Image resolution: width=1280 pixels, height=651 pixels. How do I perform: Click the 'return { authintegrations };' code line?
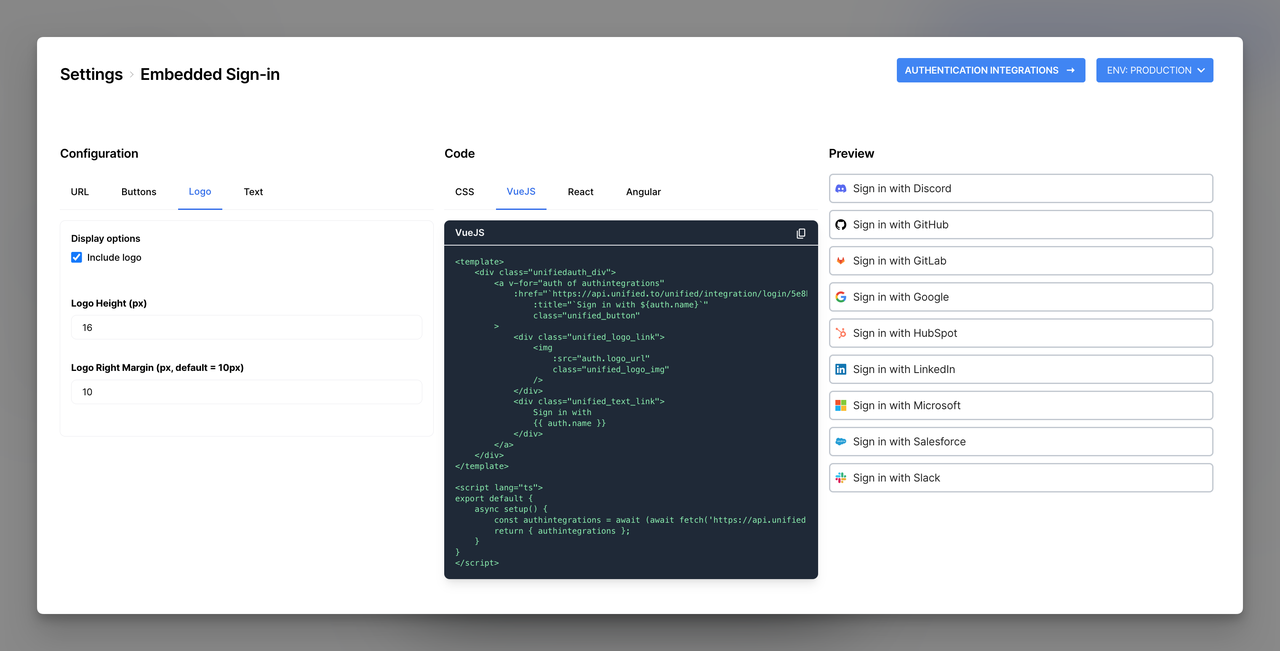(x=562, y=531)
